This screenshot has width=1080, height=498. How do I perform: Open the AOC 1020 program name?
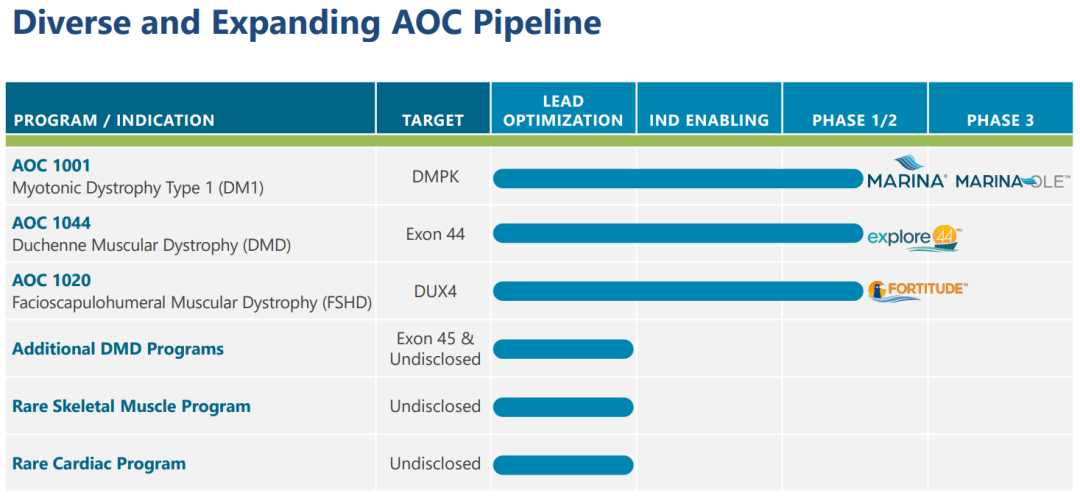pyautogui.click(x=51, y=281)
